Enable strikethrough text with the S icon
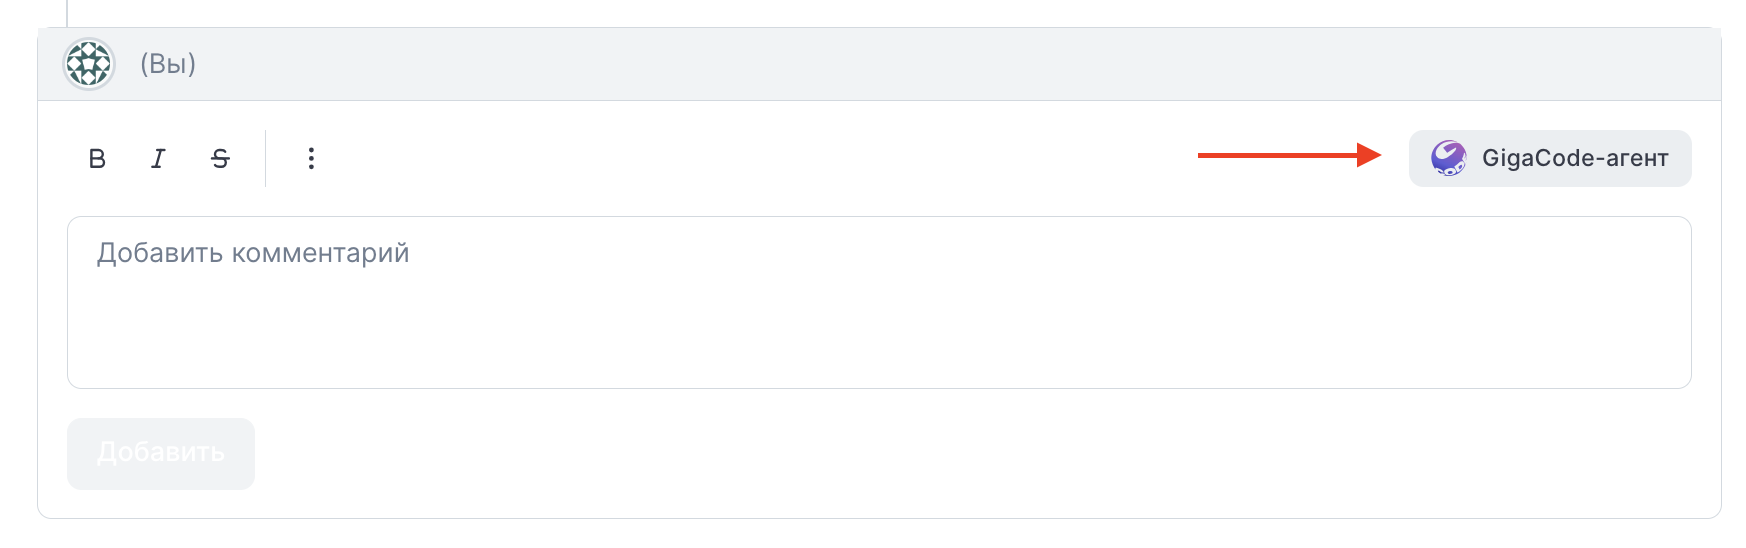Screen dimensions: 1746x548 pos(220,158)
